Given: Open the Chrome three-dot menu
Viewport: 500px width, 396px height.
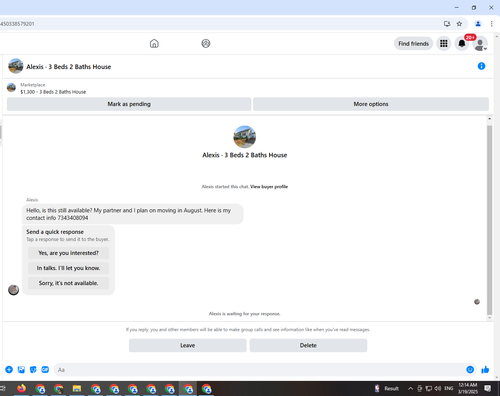Looking at the screenshot, I should [x=491, y=24].
